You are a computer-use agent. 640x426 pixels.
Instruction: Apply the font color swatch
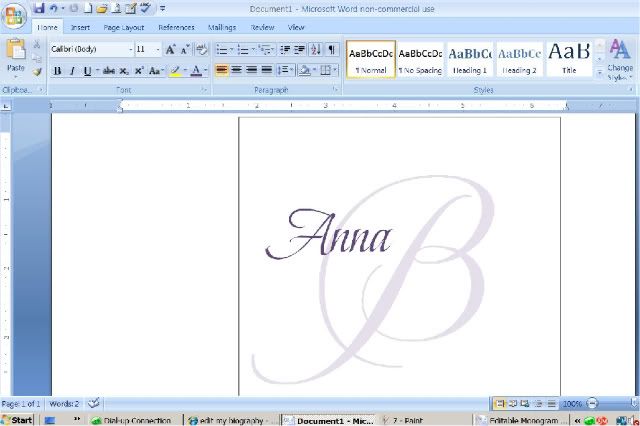pyautogui.click(x=196, y=71)
